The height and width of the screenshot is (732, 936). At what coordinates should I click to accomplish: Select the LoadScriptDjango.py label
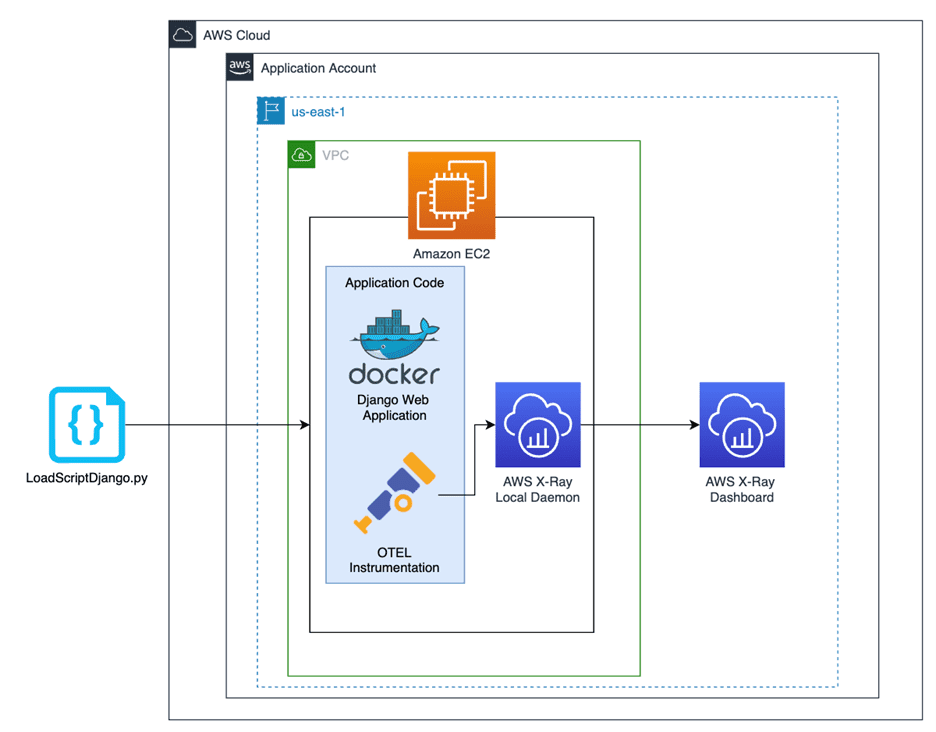(87, 478)
